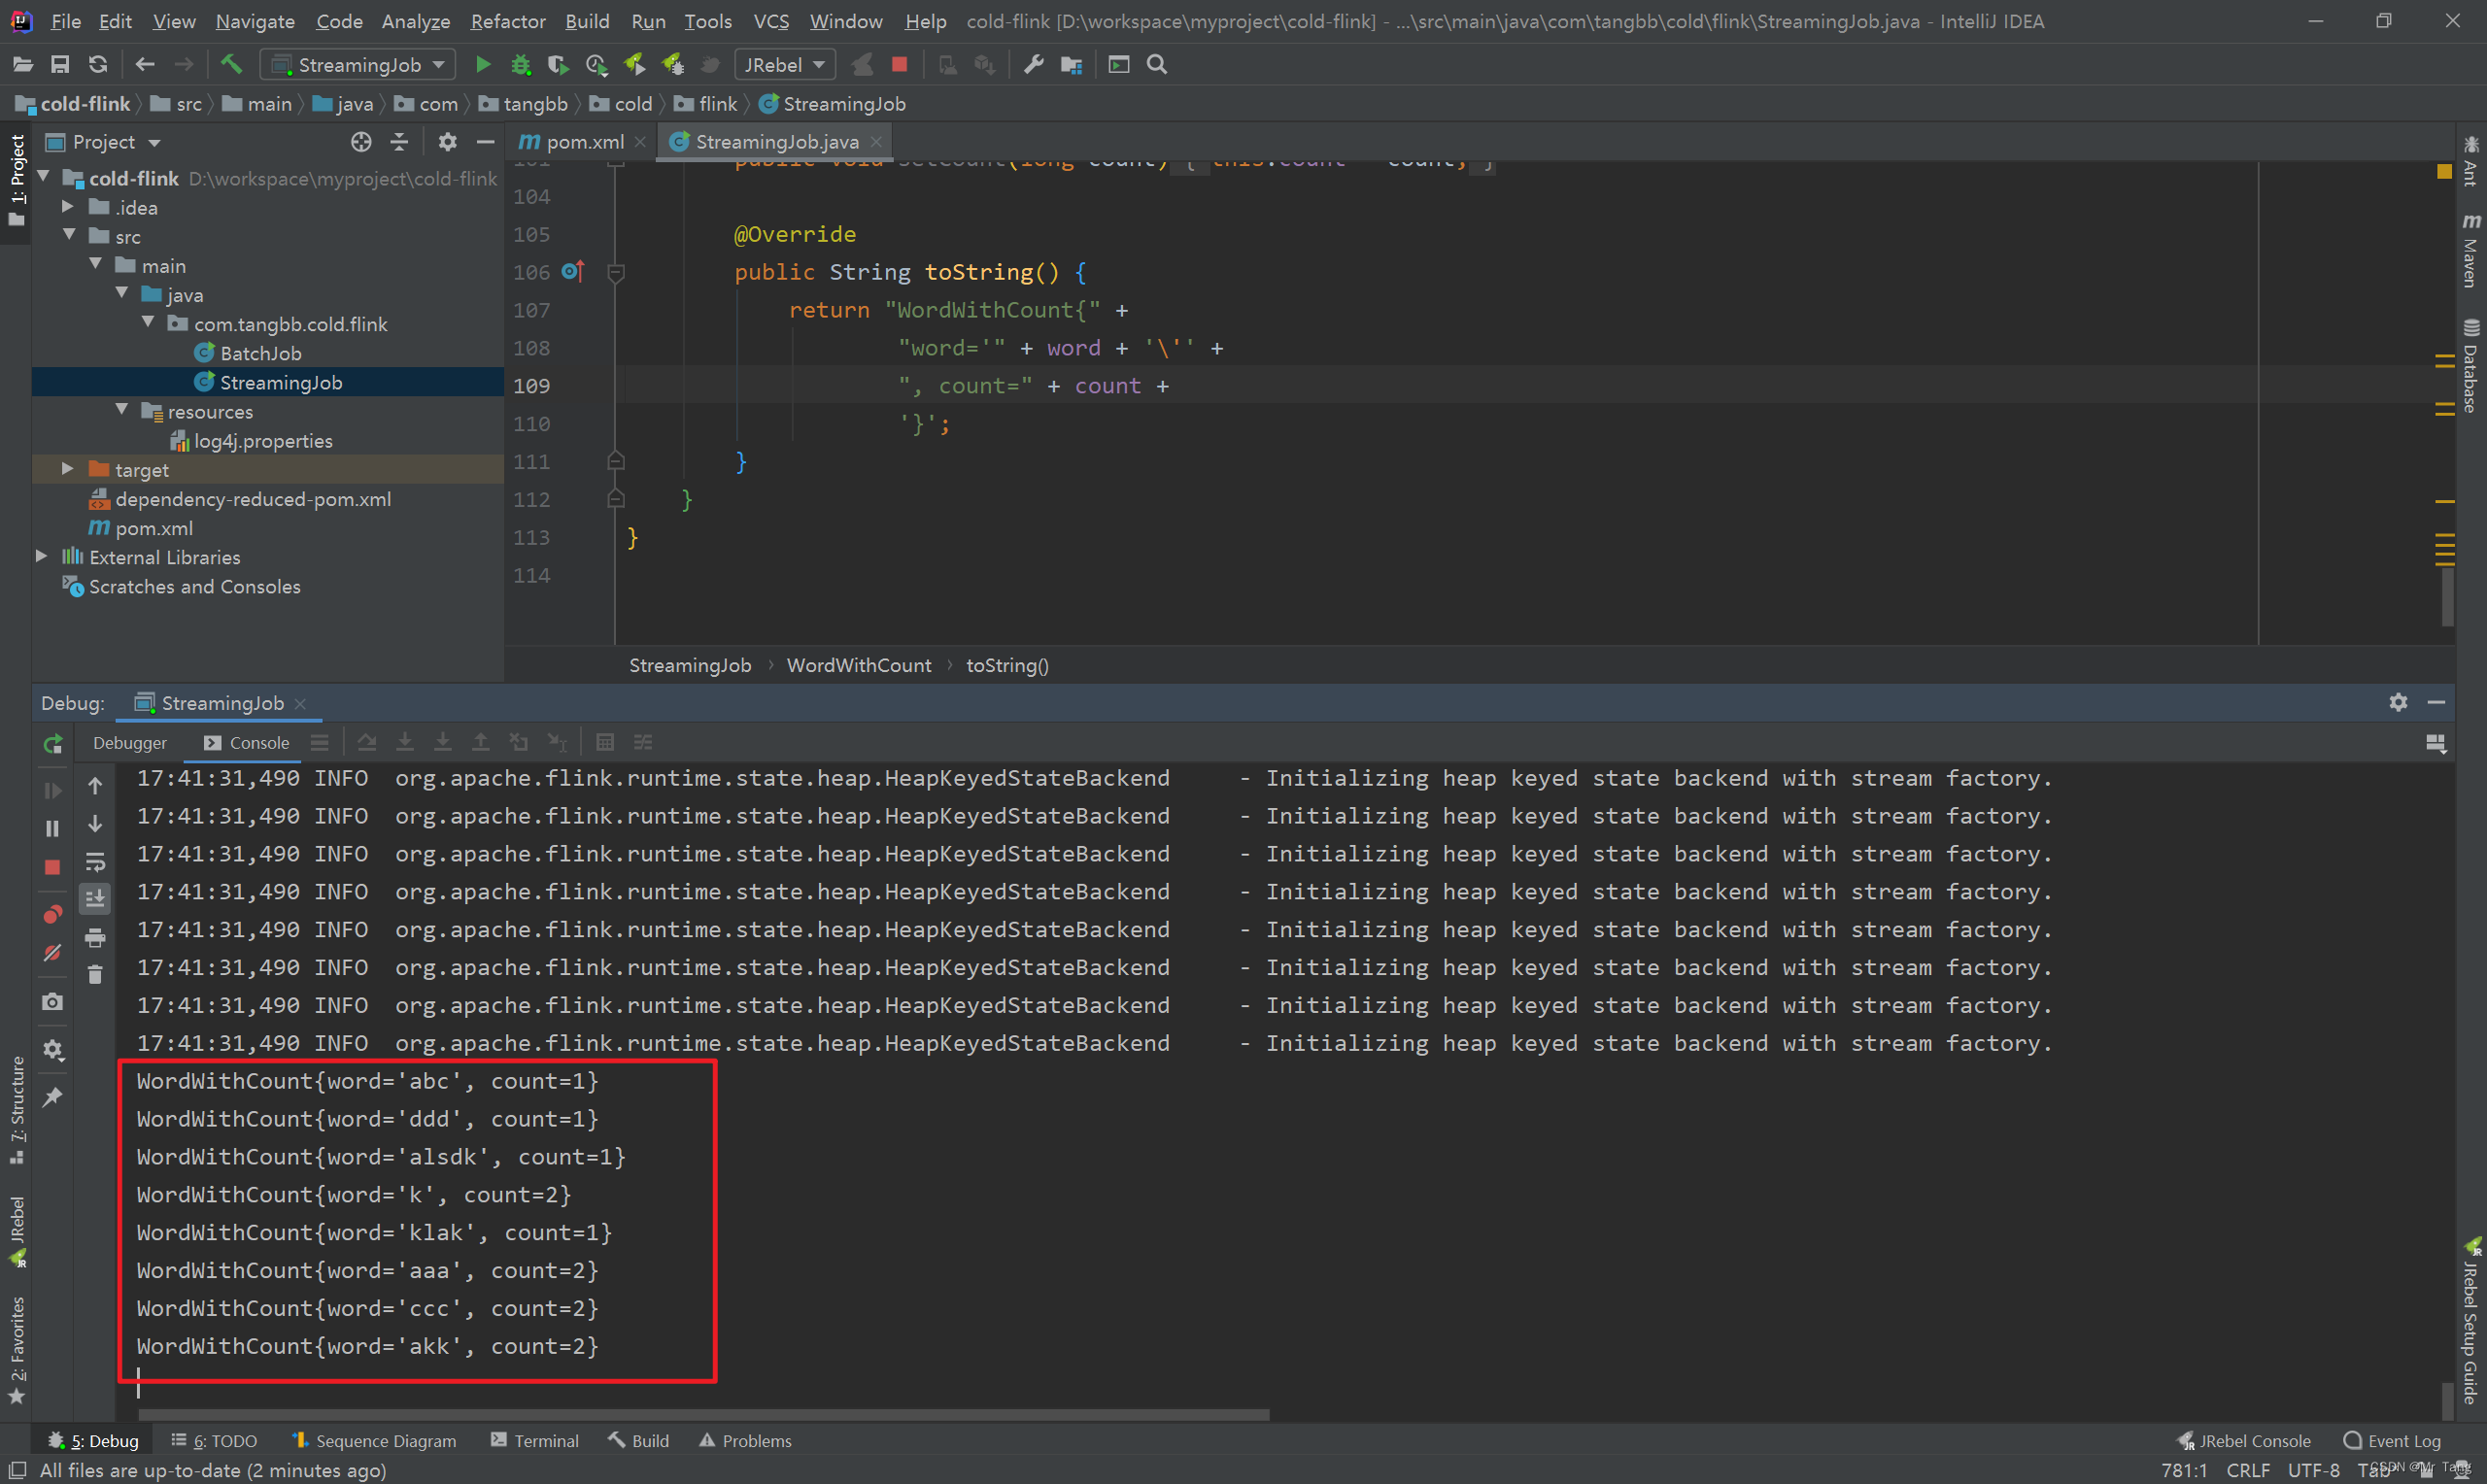Stop the debug session with the red square
Image resolution: width=2487 pixels, height=1484 pixels.
(53, 867)
